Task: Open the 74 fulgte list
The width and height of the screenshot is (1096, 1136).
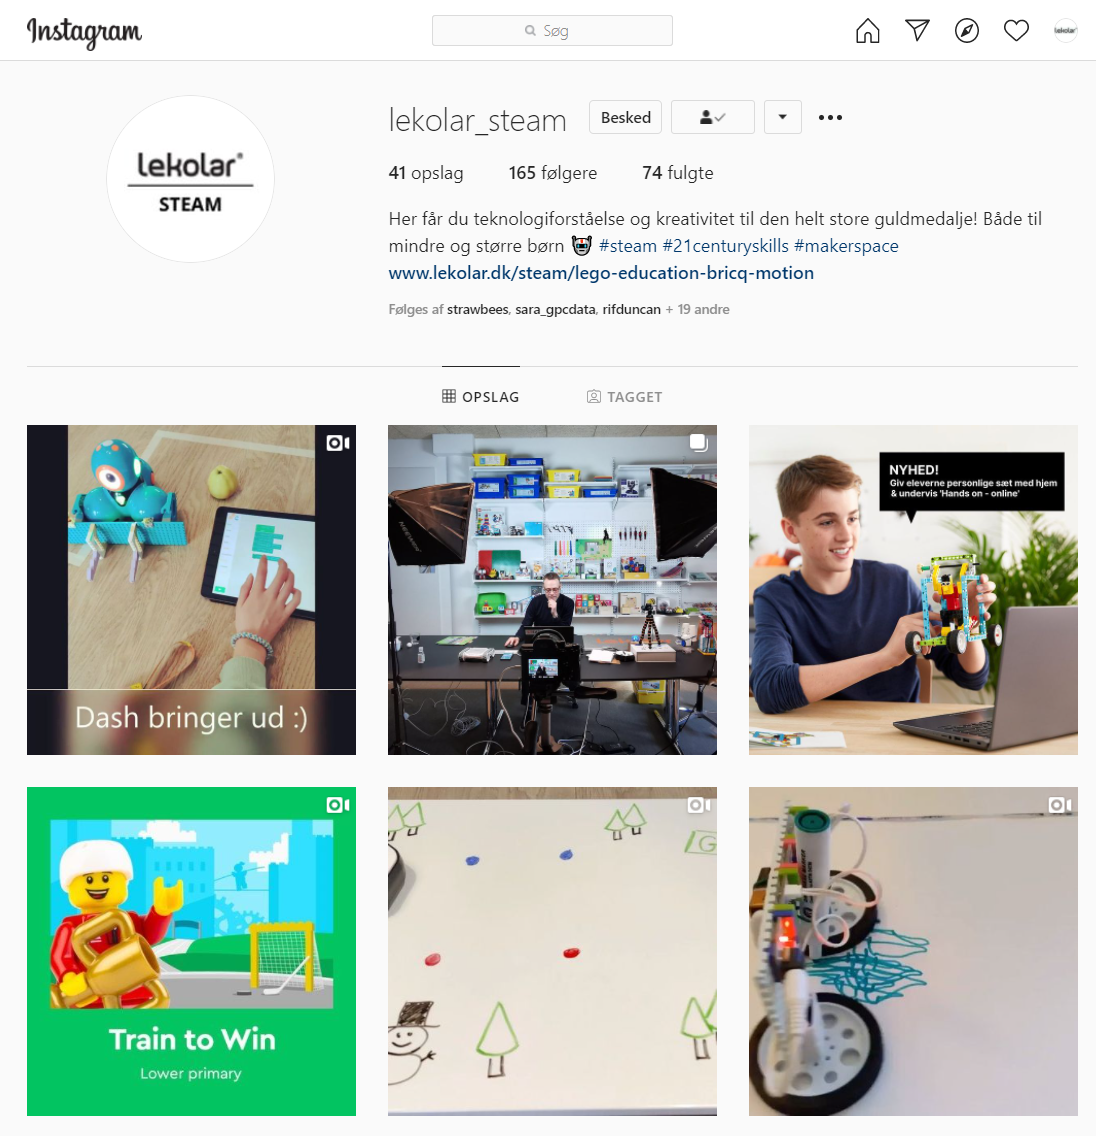Action: (x=678, y=173)
